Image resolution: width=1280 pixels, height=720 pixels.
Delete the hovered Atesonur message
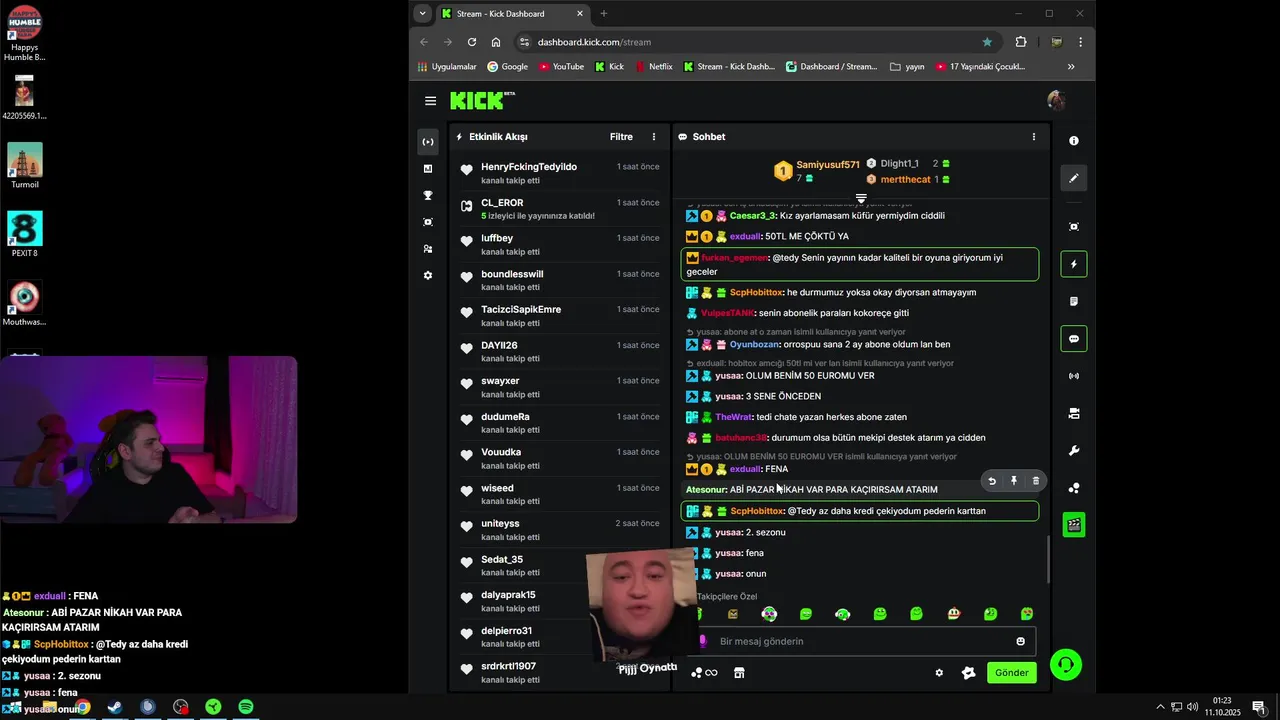pos(1035,481)
